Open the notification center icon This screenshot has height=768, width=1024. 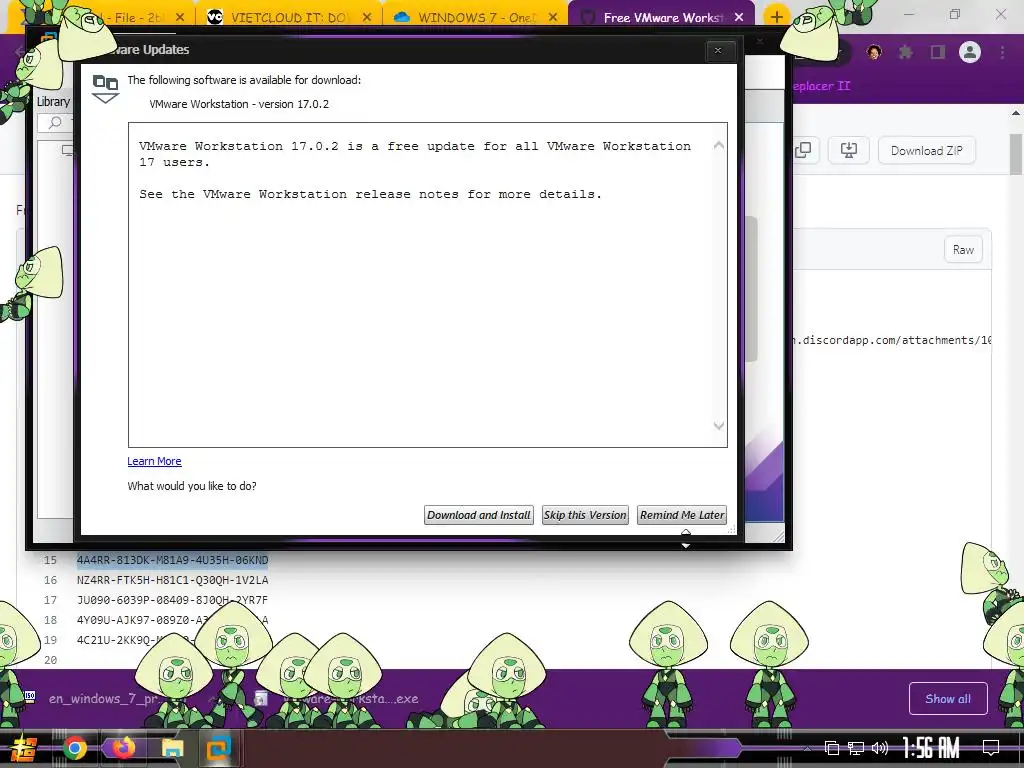[x=991, y=748]
